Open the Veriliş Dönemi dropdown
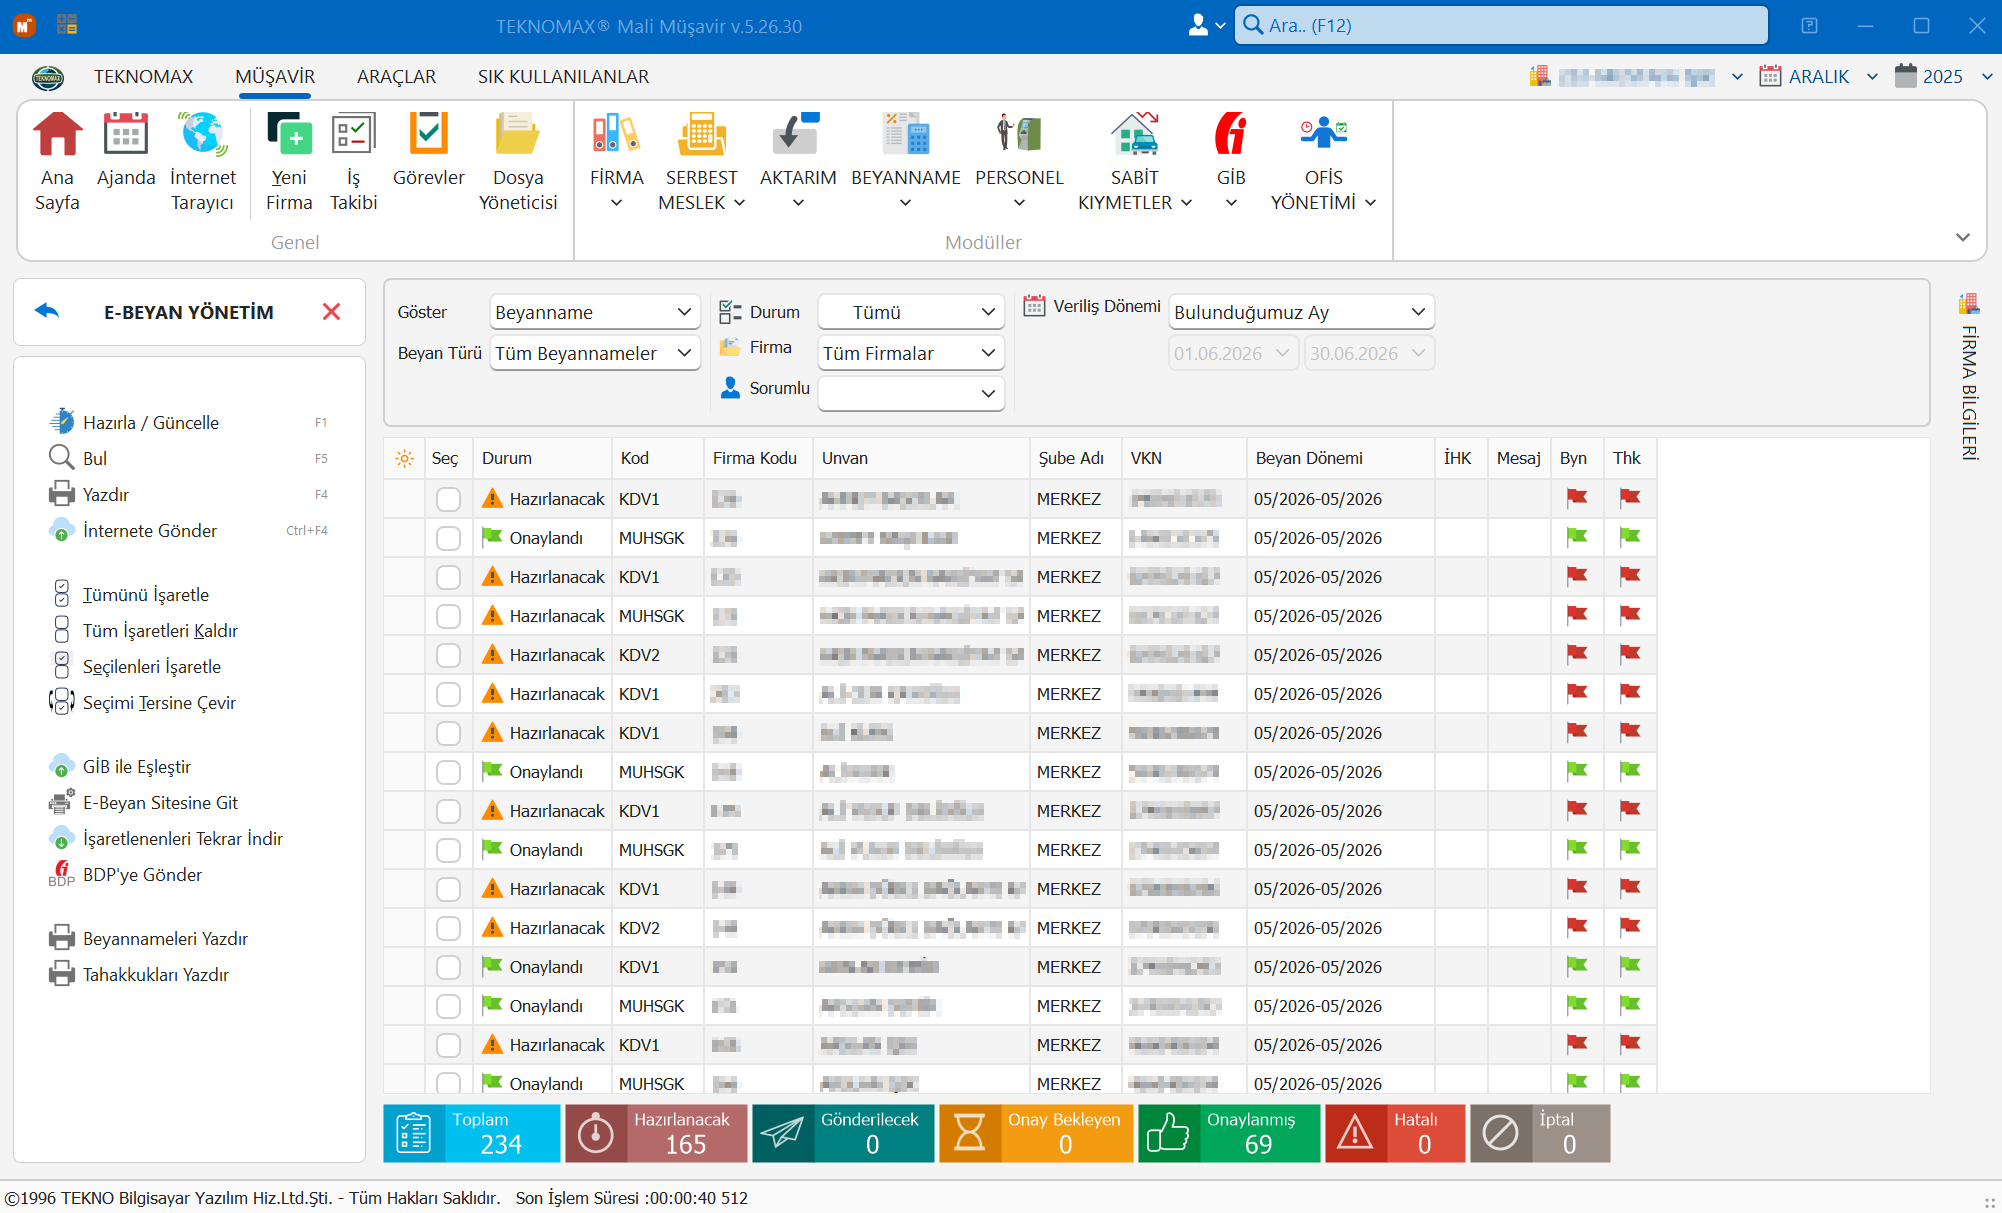 1301,312
